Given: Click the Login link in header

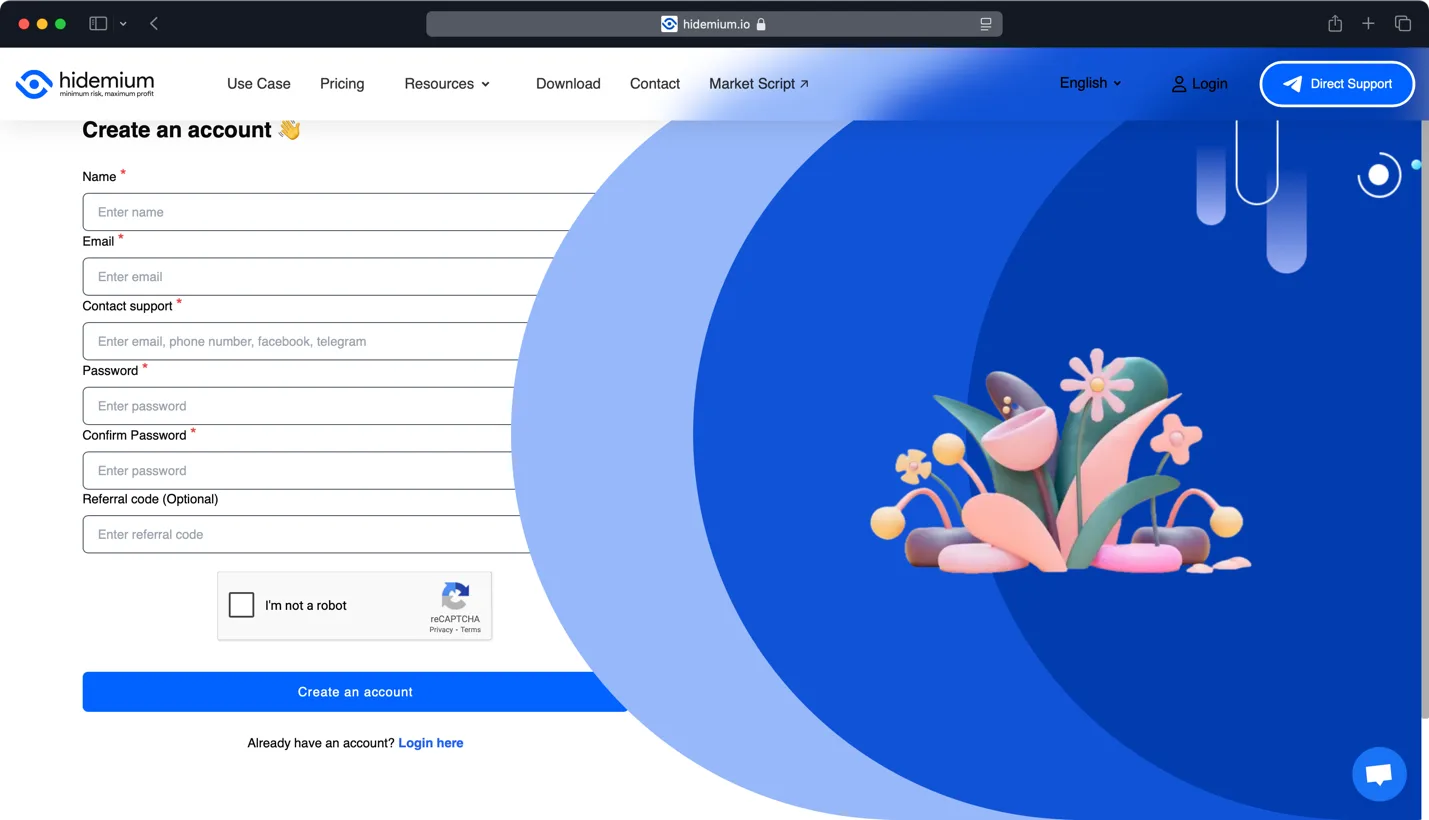Looking at the screenshot, I should coord(1199,84).
